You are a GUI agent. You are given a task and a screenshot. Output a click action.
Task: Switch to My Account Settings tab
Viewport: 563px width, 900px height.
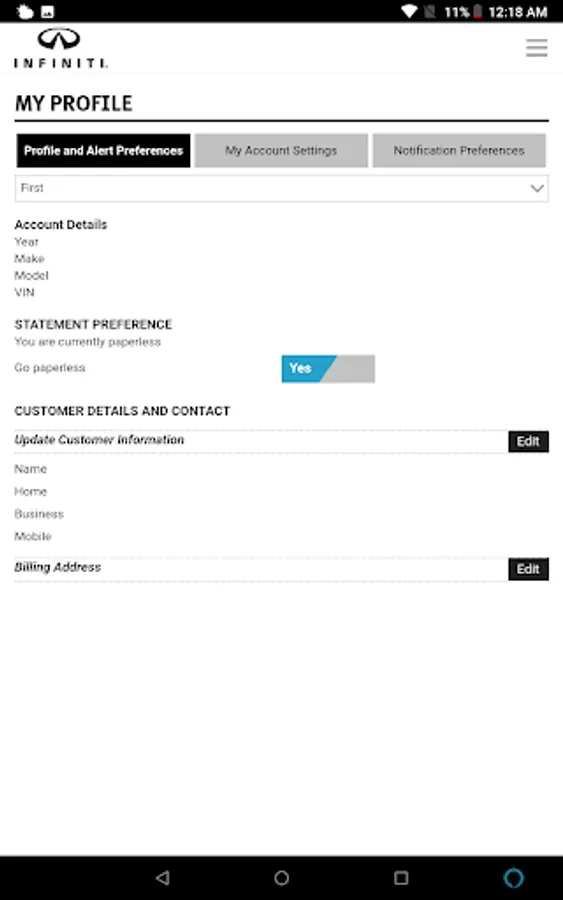tap(281, 150)
